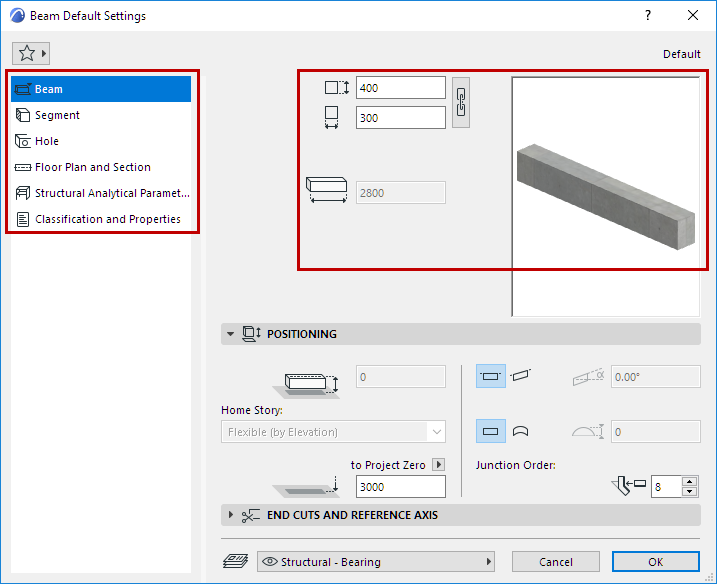Click the elevation to project zero icon
The height and width of the screenshot is (584, 717).
pos(306,488)
